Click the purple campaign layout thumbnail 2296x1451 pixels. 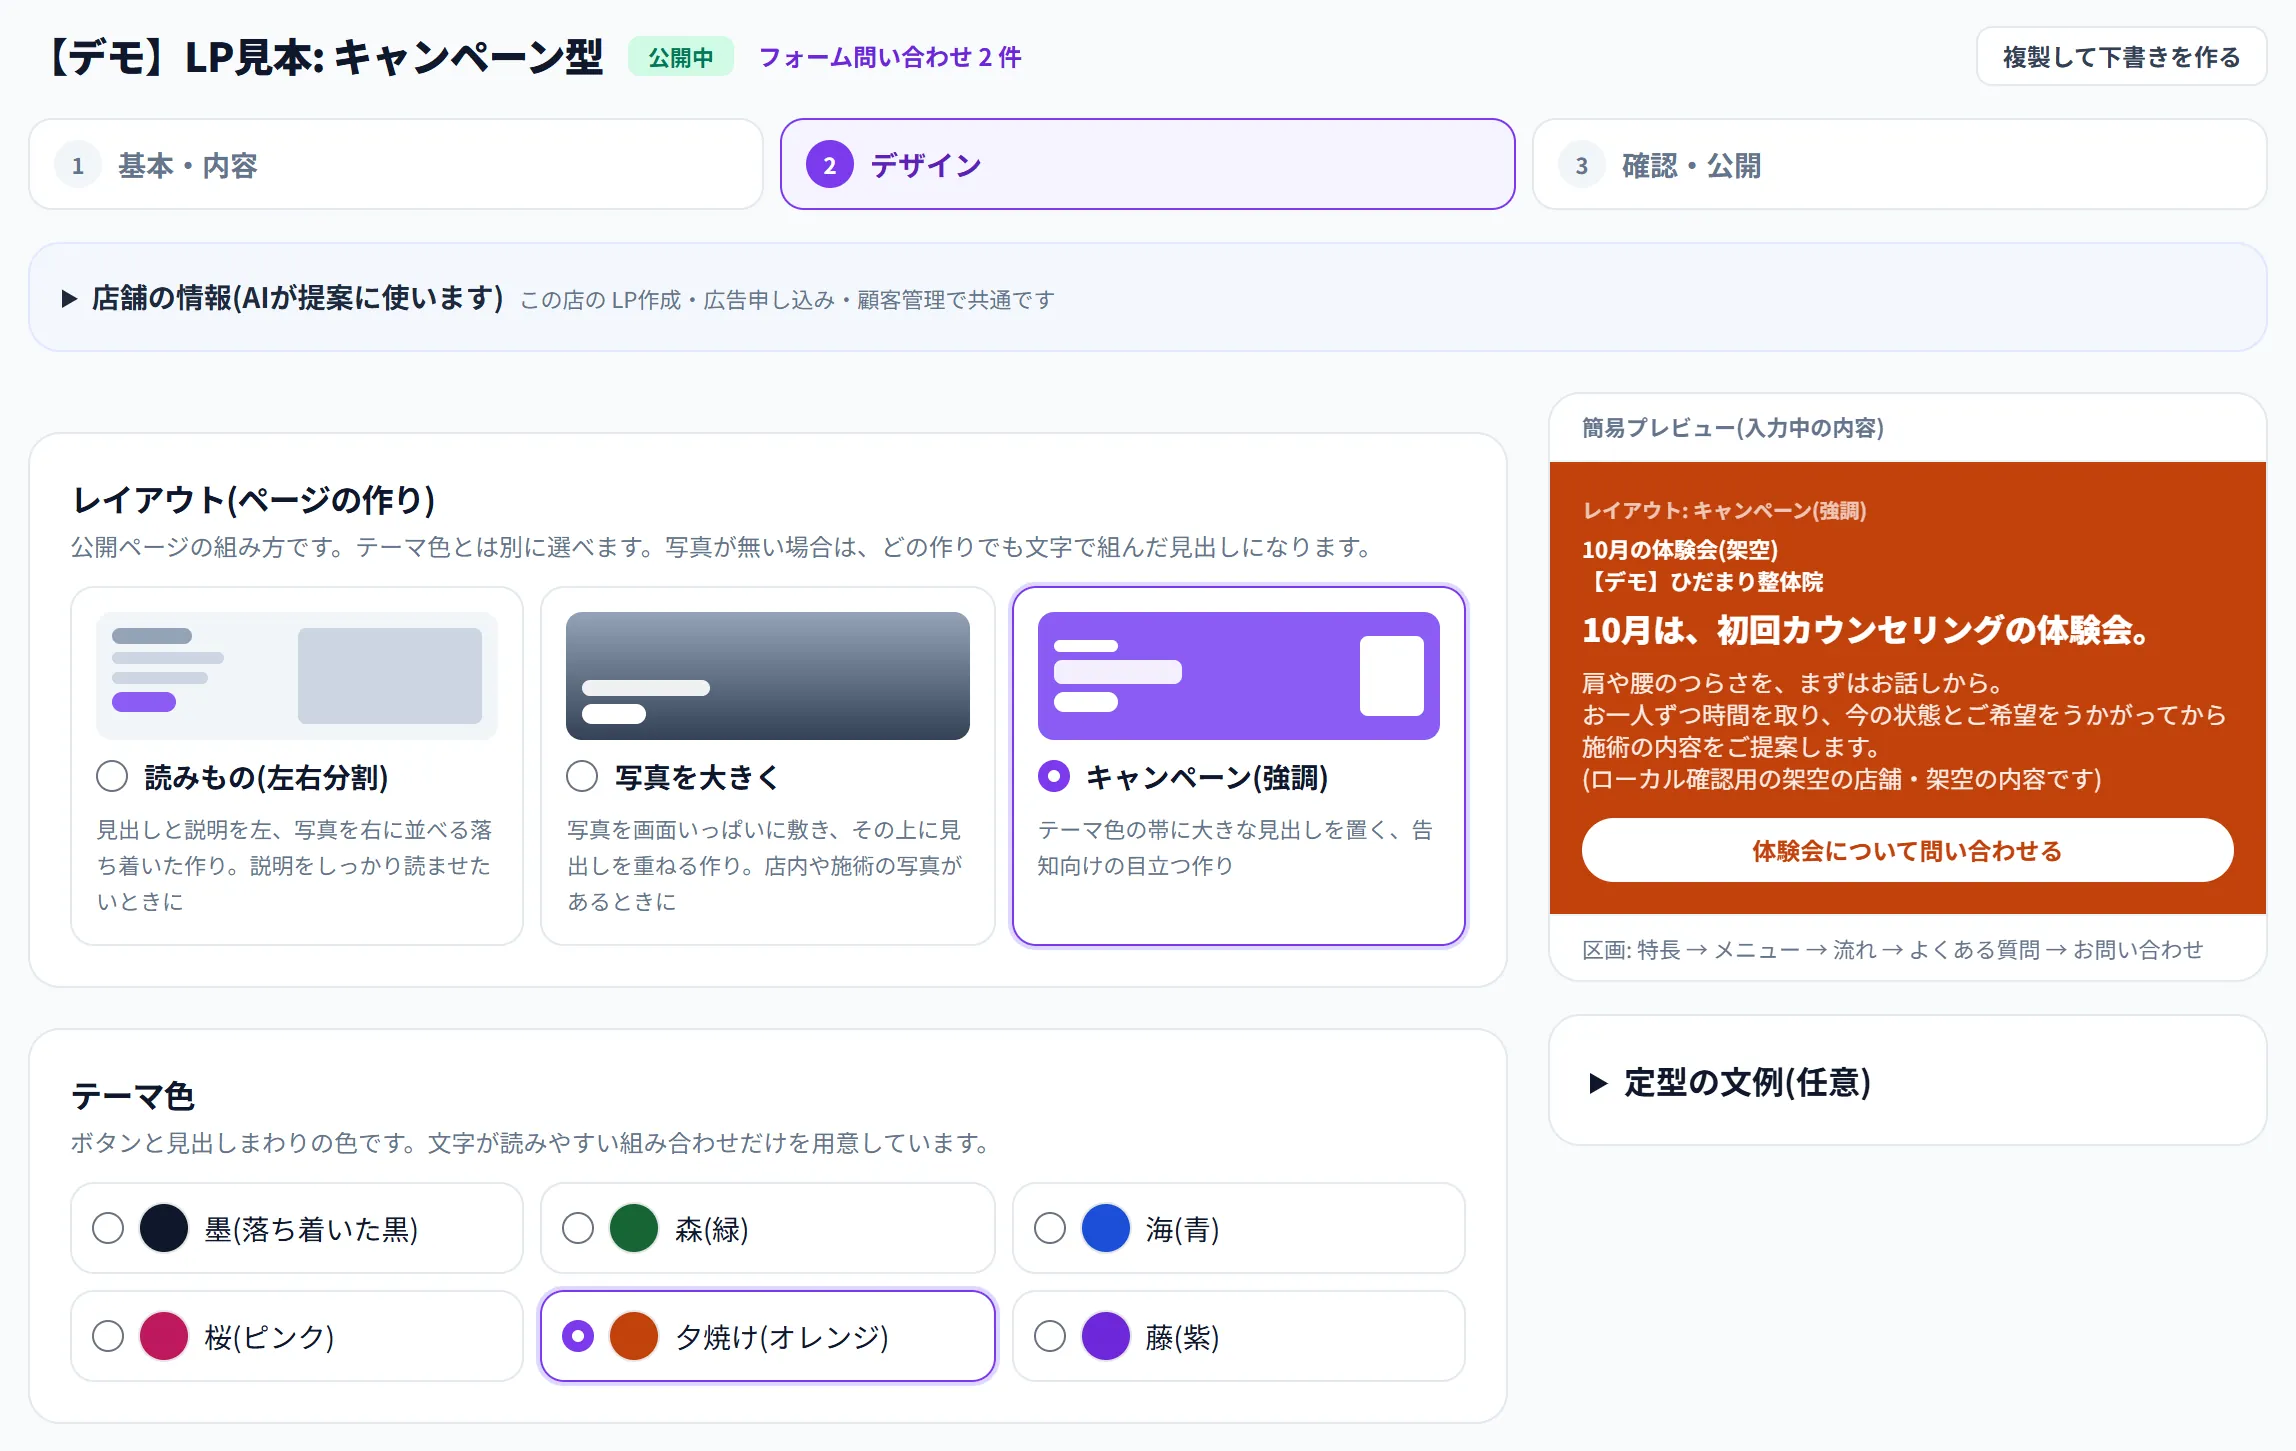[1239, 676]
